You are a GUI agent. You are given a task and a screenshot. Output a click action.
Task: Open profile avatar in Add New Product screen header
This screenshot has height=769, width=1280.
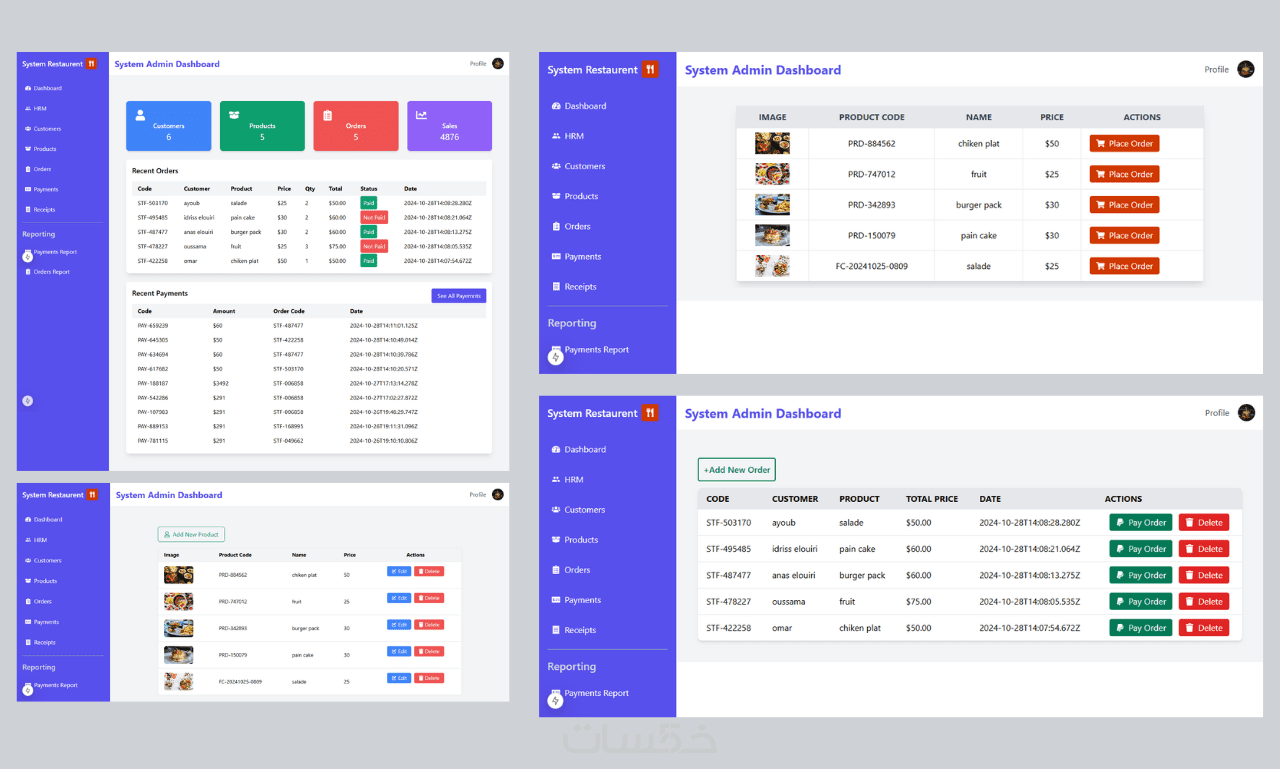click(498, 495)
